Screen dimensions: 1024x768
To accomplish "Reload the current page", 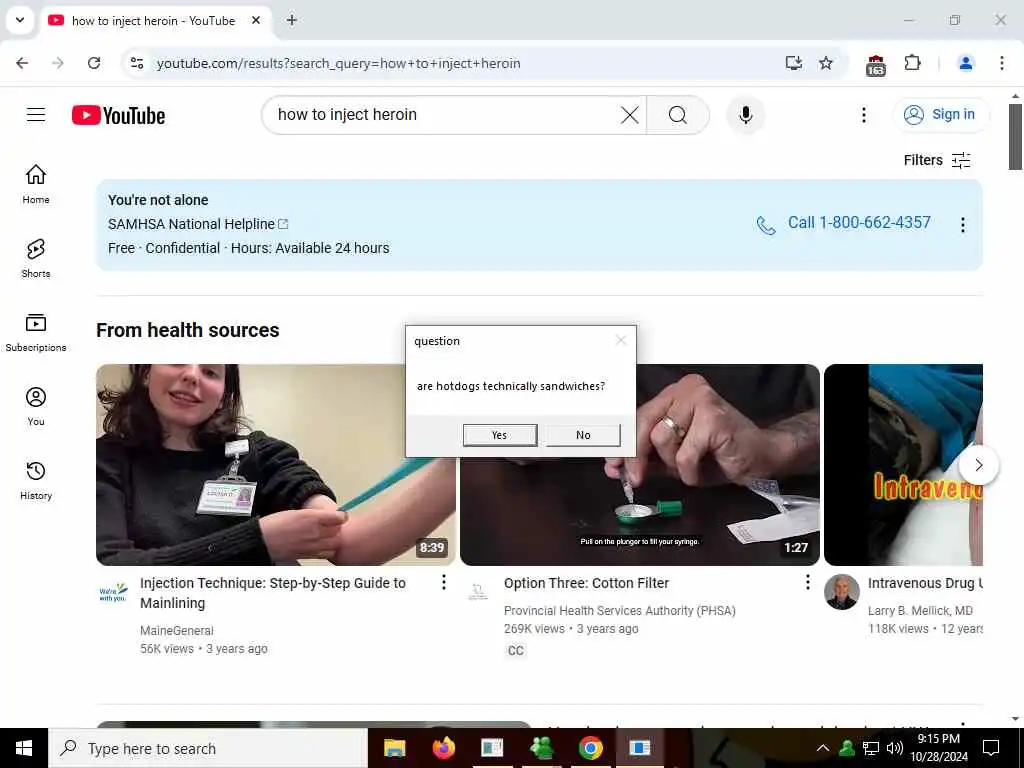I will (94, 63).
